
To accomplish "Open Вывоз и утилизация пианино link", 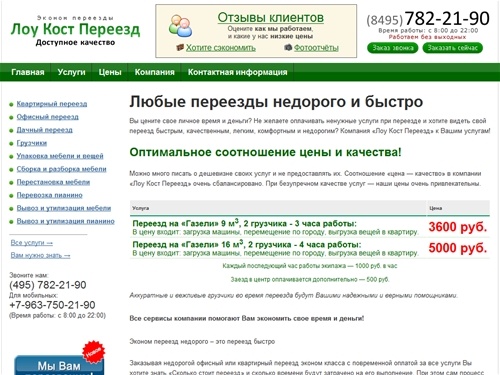I will (66, 221).
